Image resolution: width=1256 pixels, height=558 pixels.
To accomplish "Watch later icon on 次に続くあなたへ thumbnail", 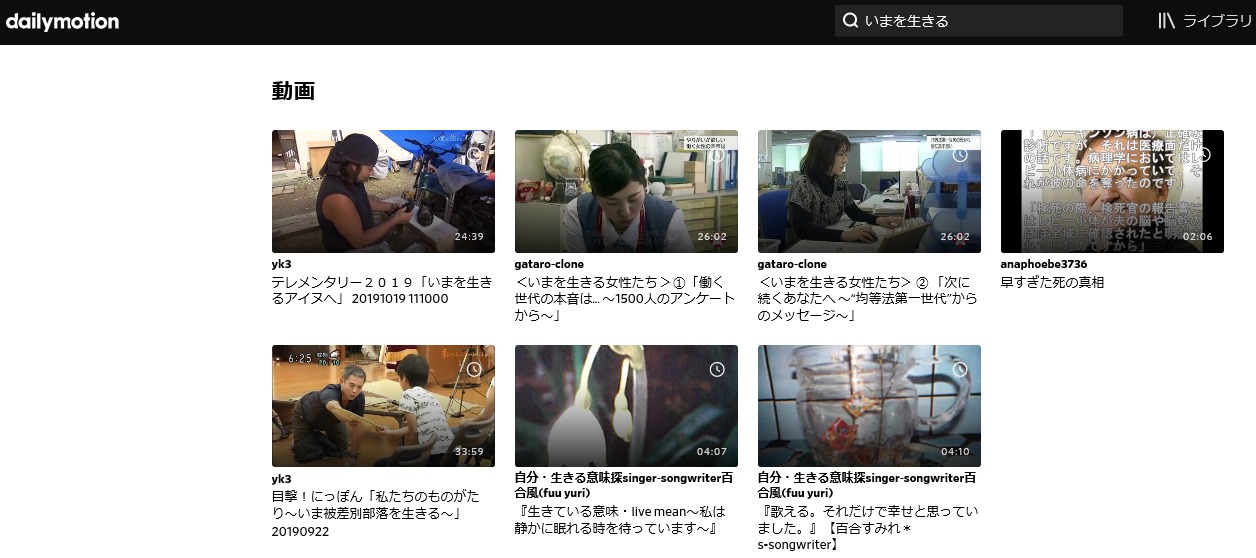I will 960,155.
